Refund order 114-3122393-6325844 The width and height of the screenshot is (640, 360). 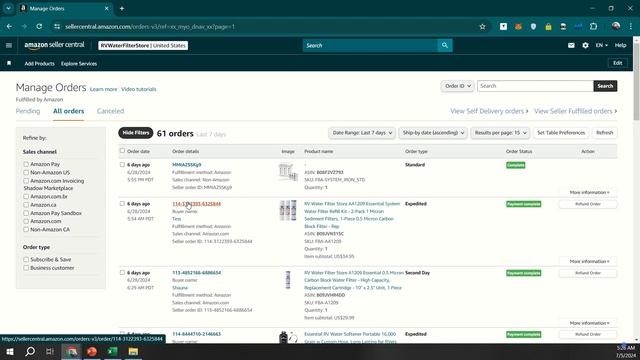click(x=588, y=204)
